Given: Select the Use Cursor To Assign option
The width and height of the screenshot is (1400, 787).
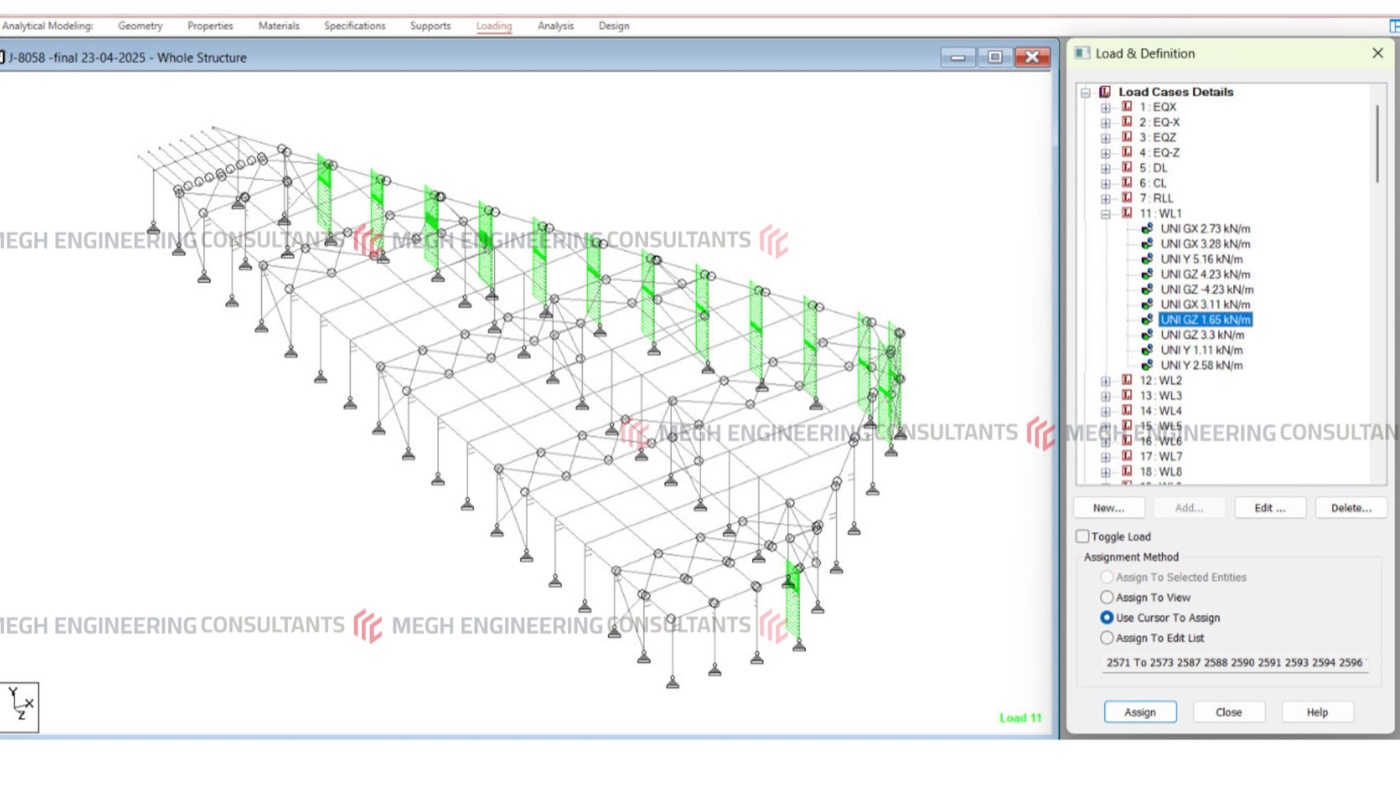Looking at the screenshot, I should pos(1106,618).
